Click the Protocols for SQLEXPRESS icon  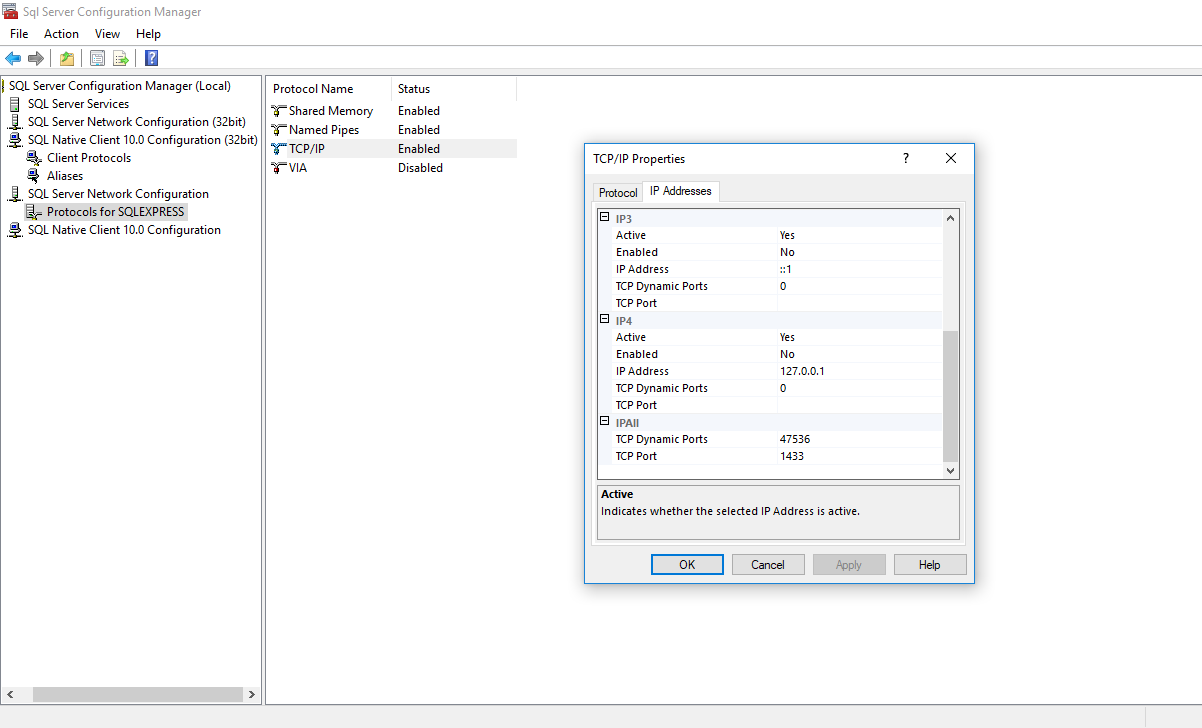(34, 212)
